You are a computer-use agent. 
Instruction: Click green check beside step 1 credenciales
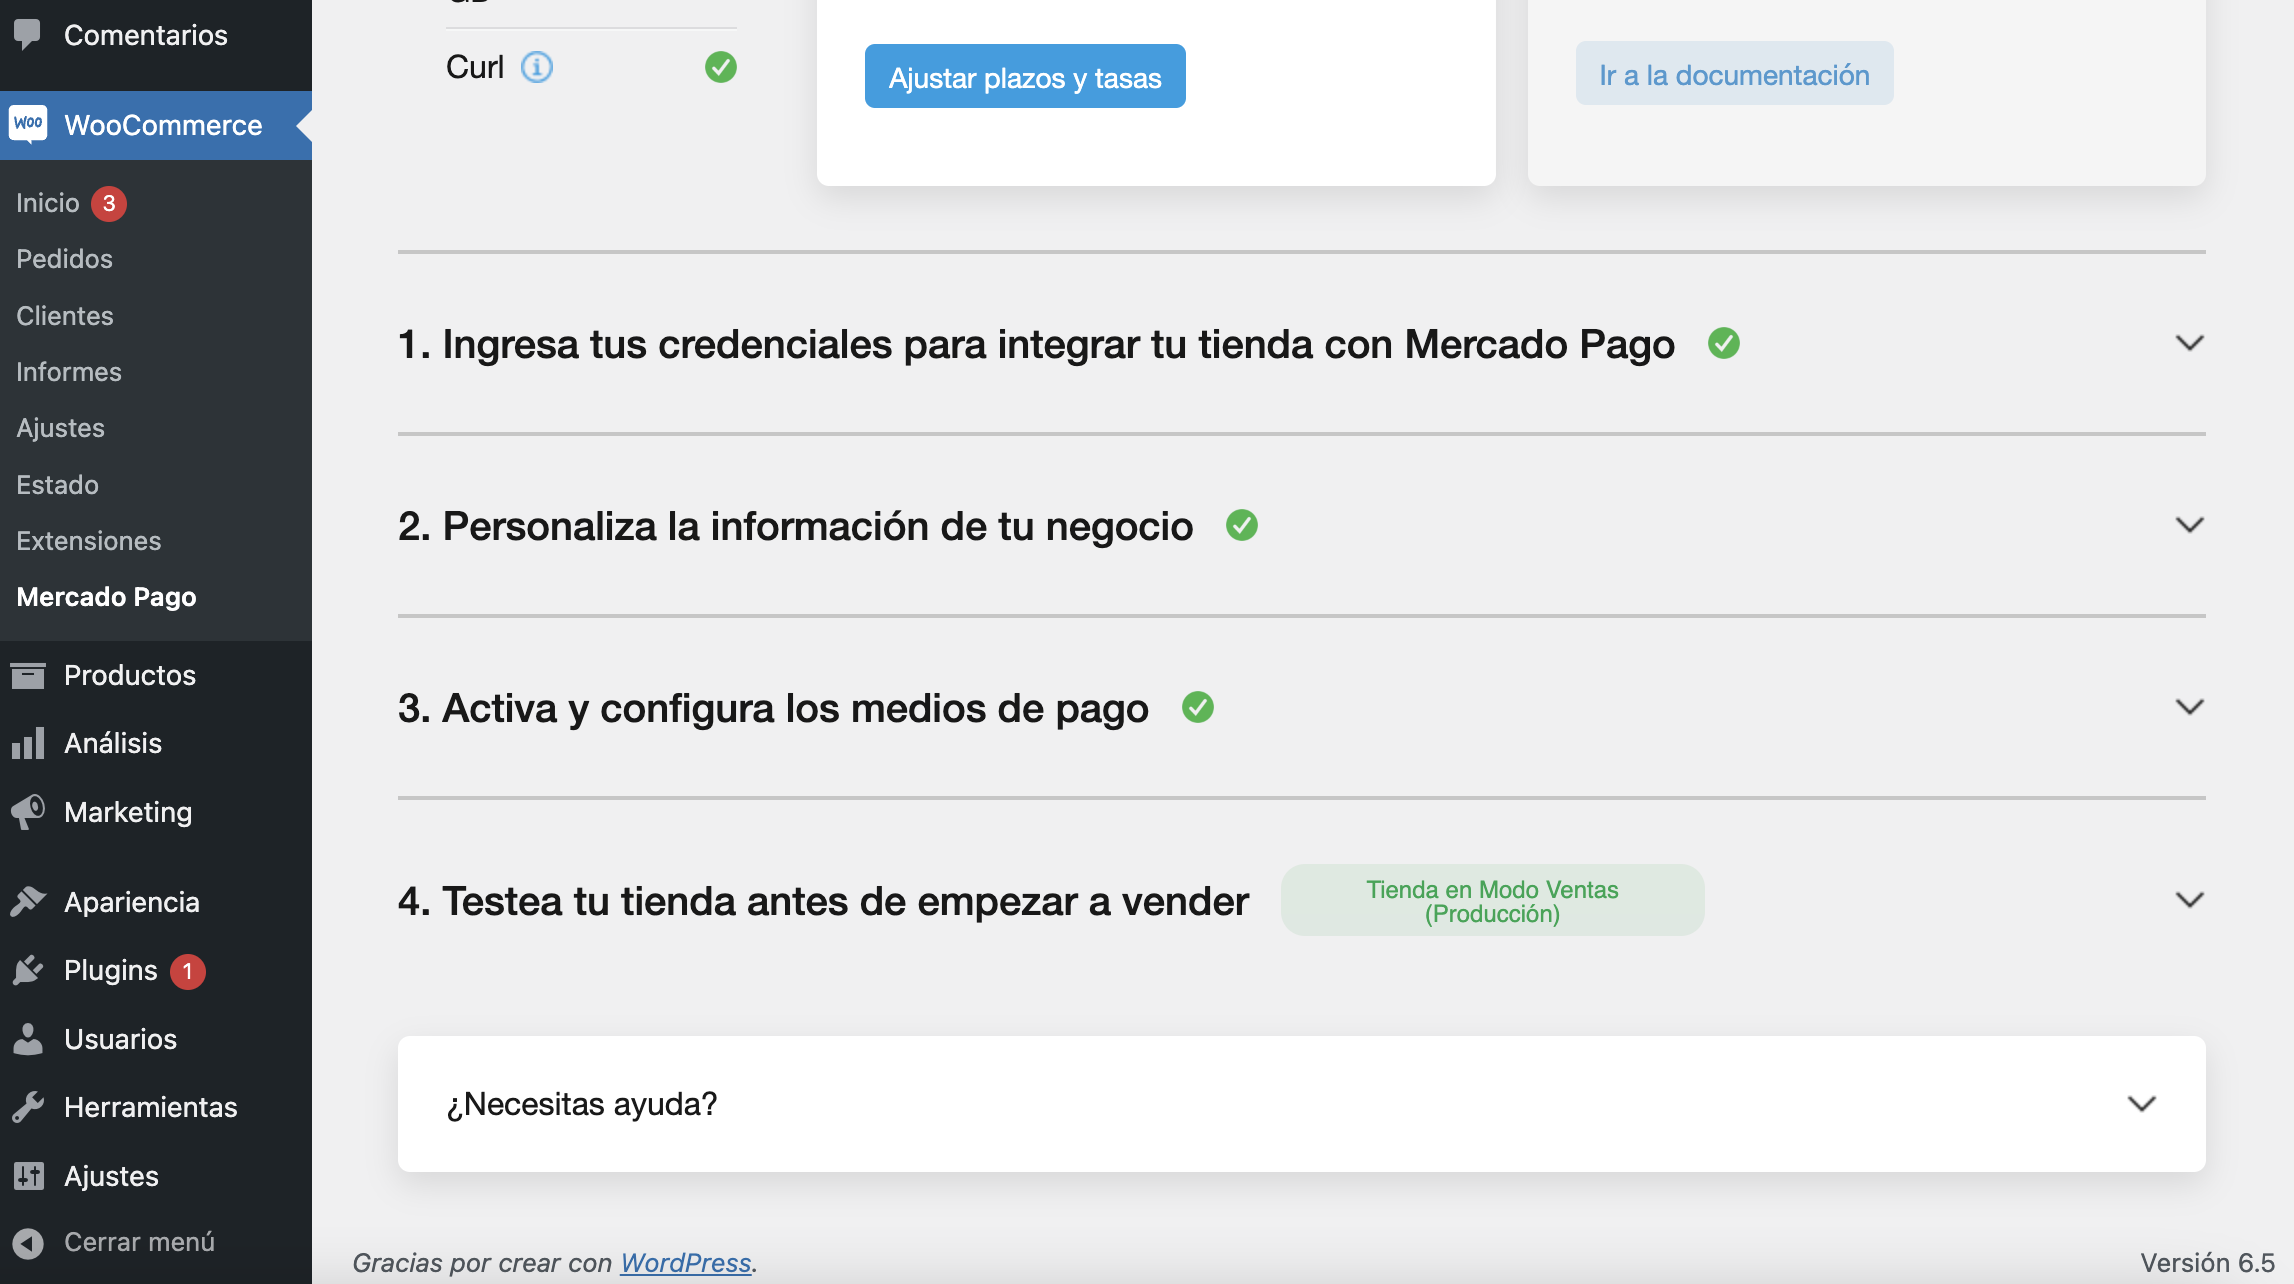pyautogui.click(x=1724, y=343)
